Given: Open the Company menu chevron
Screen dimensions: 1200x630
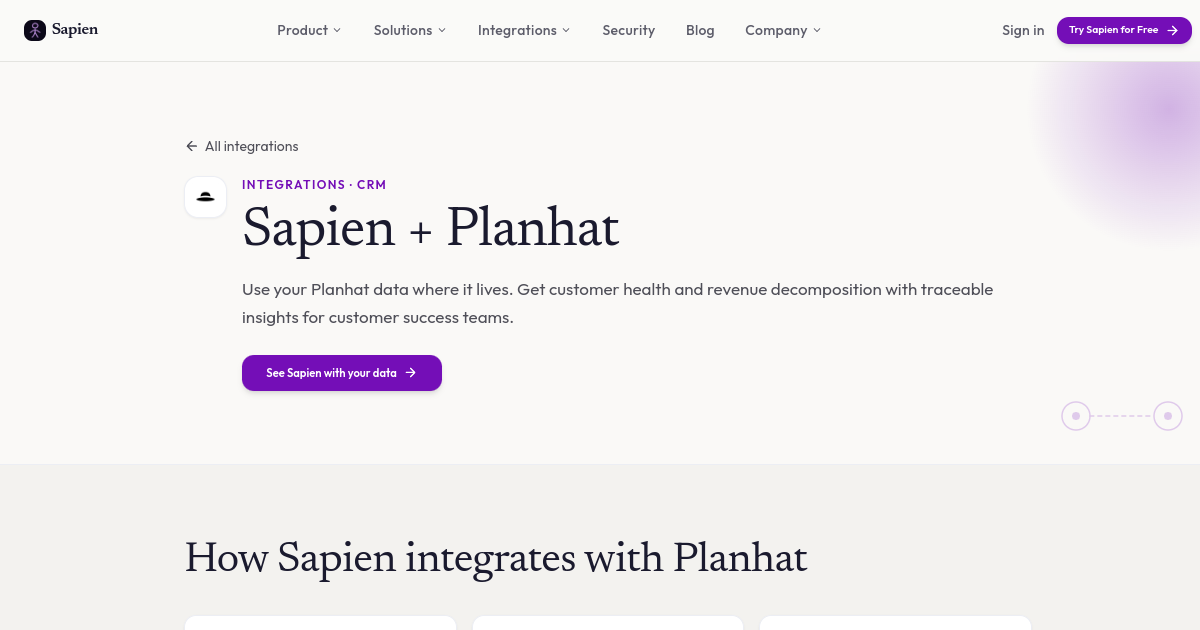Looking at the screenshot, I should click(x=817, y=30).
